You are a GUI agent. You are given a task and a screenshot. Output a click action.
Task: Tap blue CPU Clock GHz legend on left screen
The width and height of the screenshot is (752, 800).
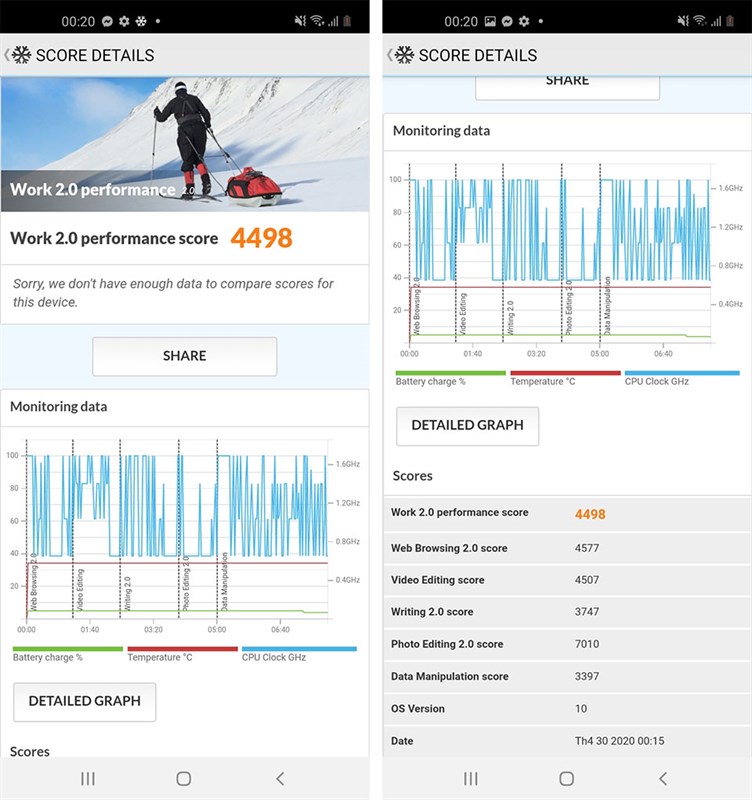pyautogui.click(x=299, y=654)
